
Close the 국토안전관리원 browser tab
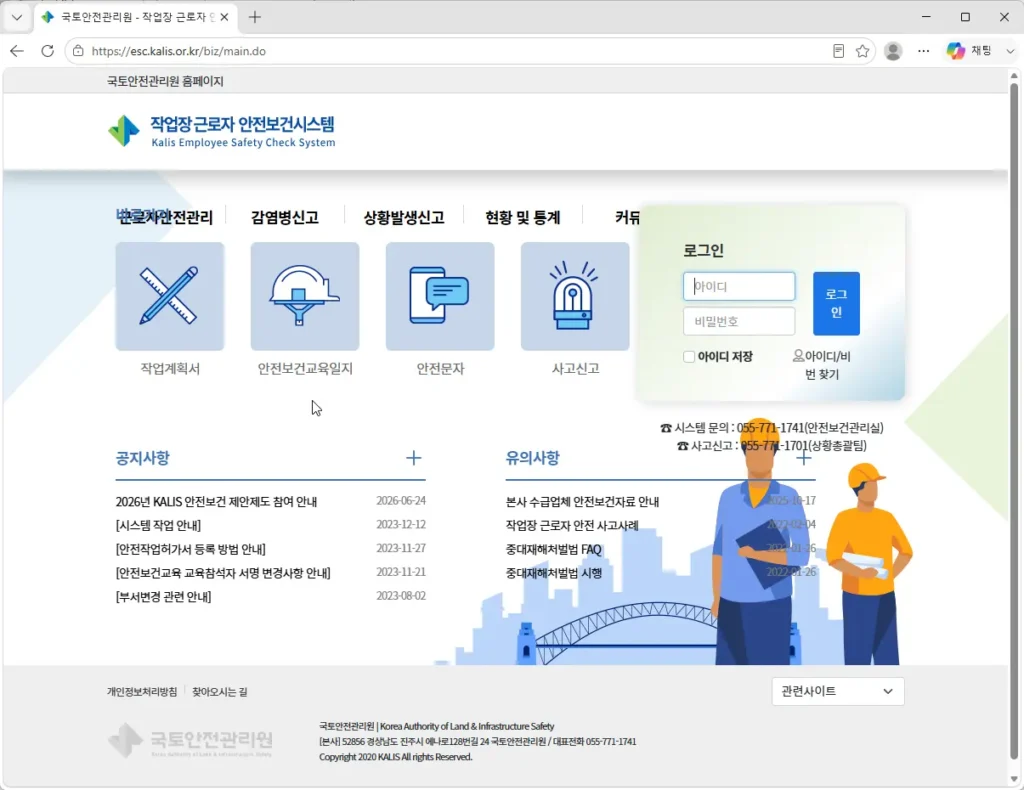pos(224,18)
